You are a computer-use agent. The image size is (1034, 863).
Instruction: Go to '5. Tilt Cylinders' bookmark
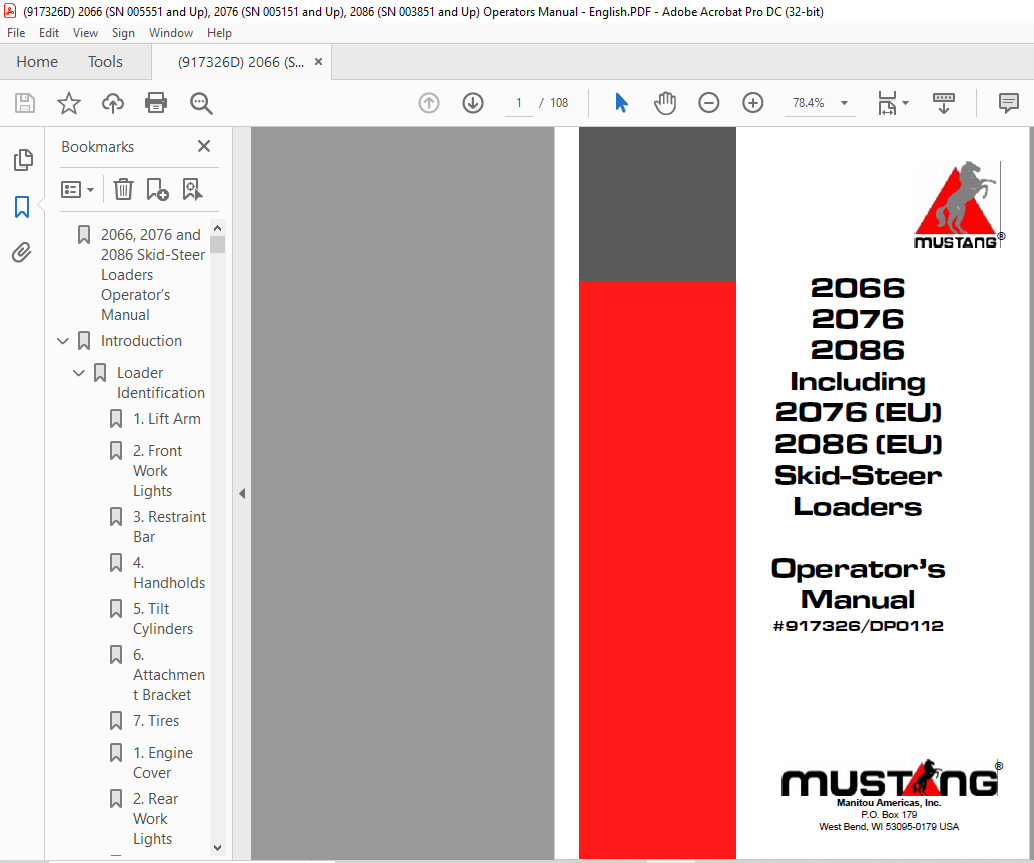pyautogui.click(x=163, y=618)
